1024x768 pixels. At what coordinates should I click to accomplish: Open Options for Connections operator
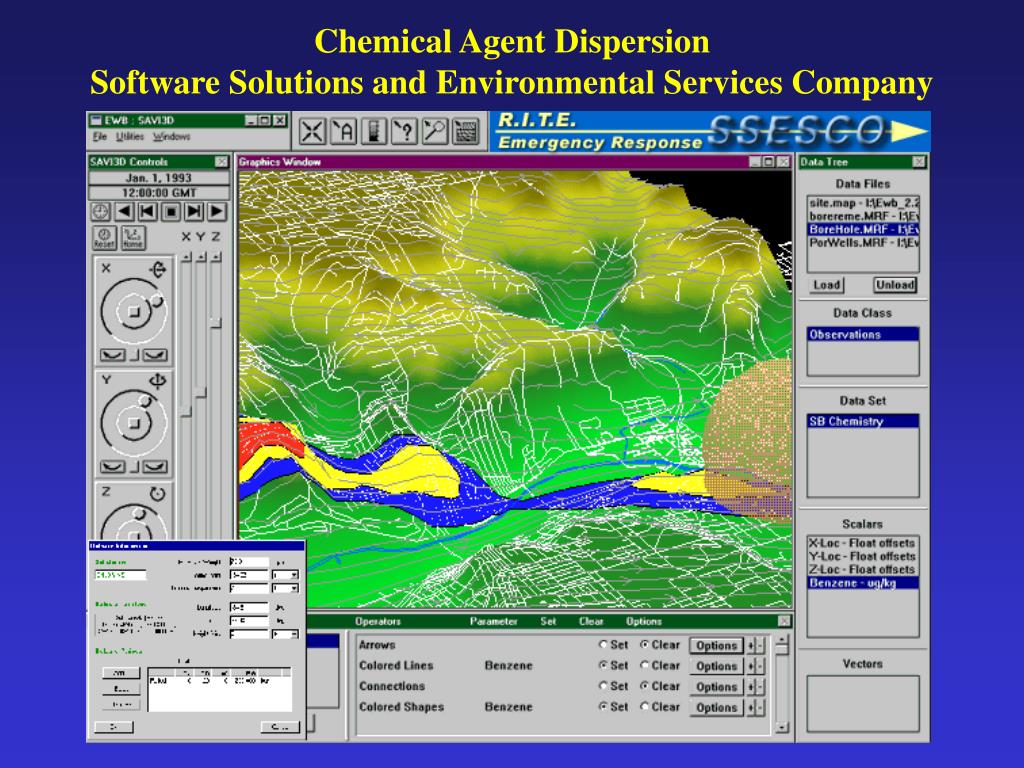click(x=716, y=687)
